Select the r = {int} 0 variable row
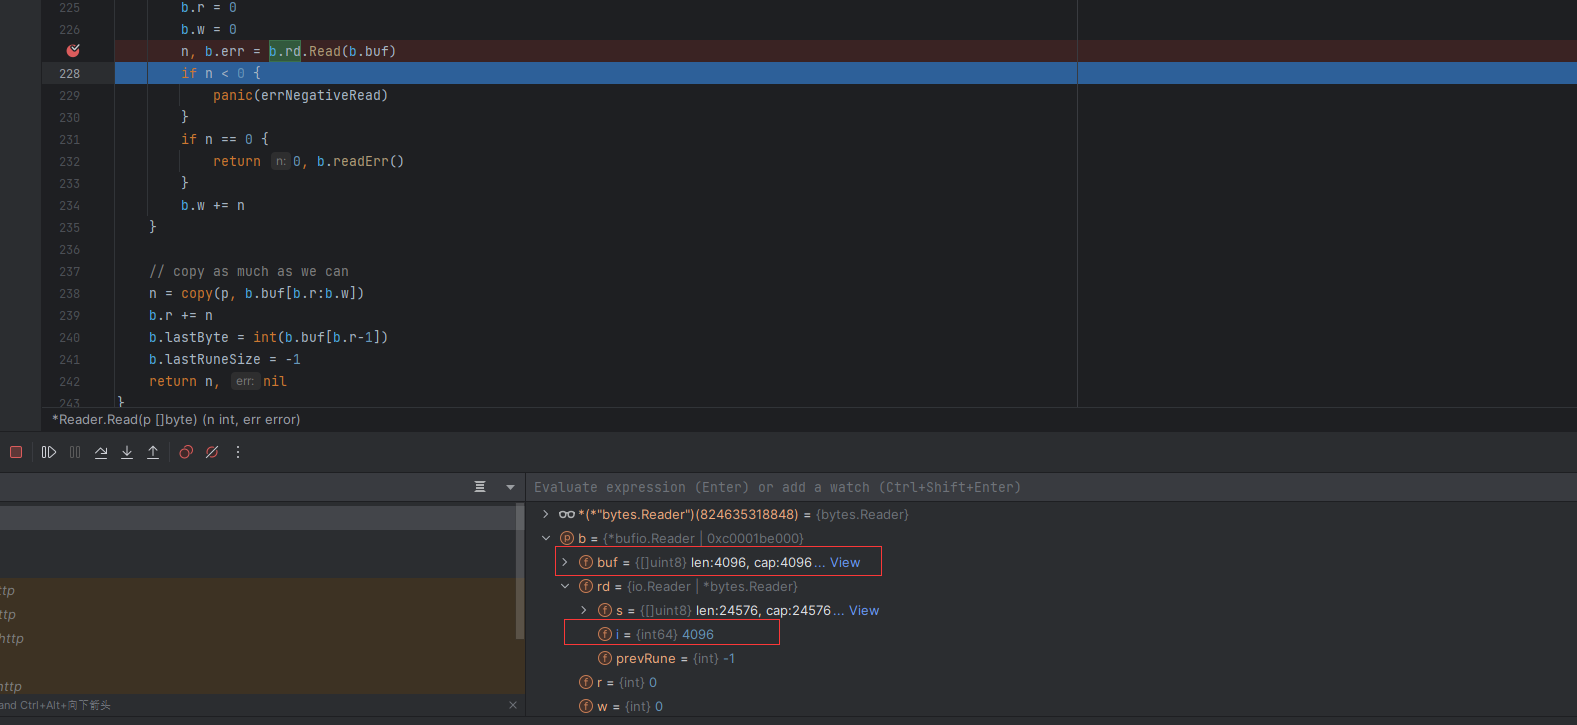The height and width of the screenshot is (725, 1577). (x=1051, y=682)
